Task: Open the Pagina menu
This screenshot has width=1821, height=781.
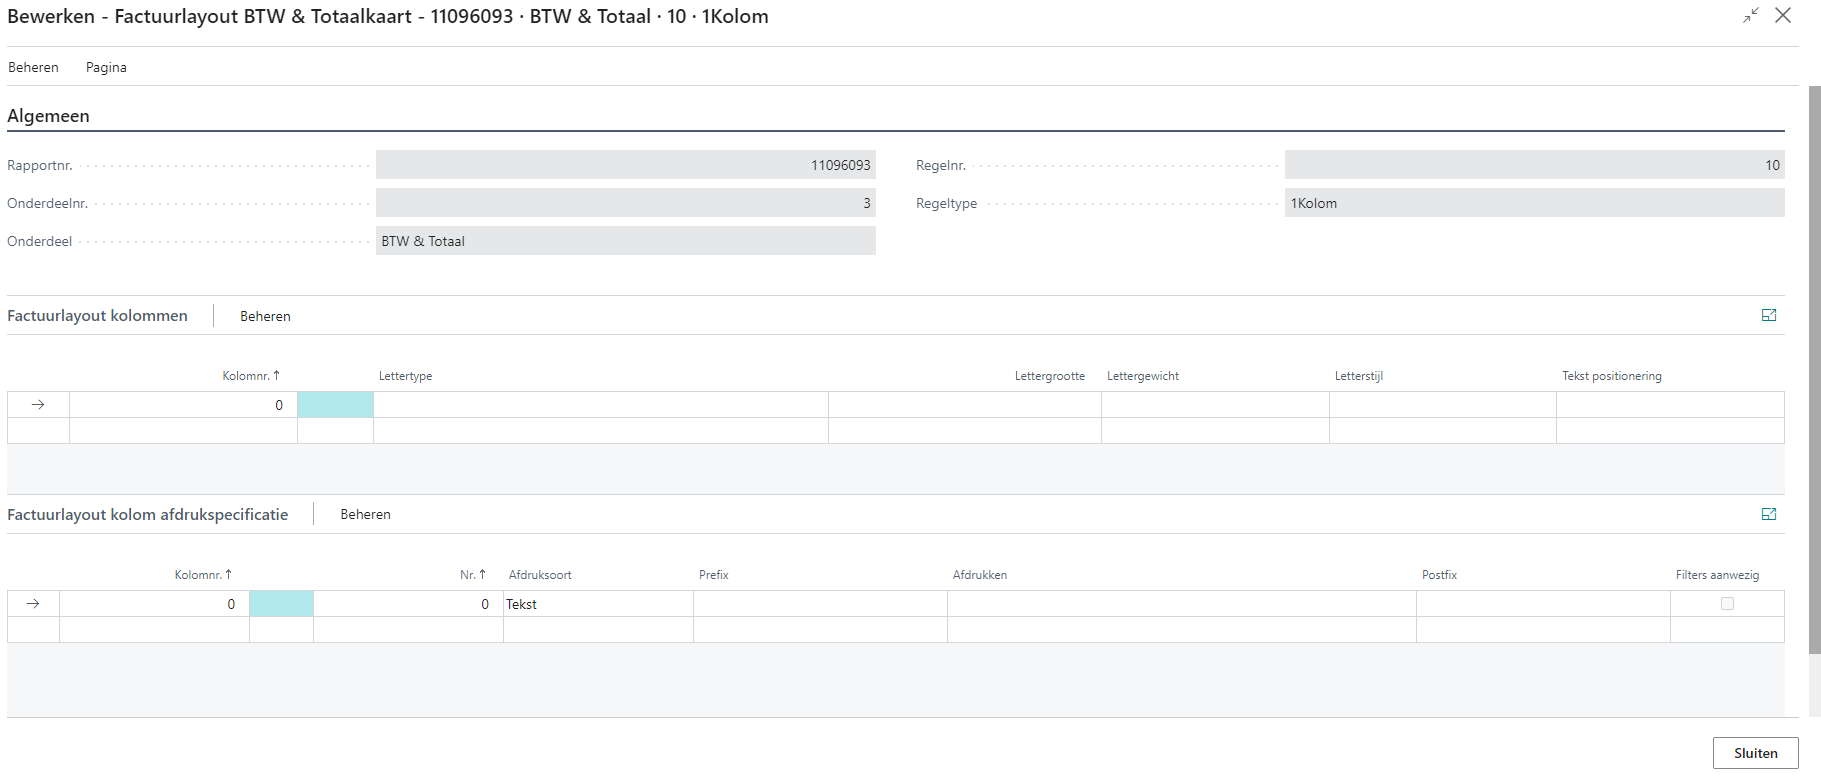Action: click(x=106, y=67)
